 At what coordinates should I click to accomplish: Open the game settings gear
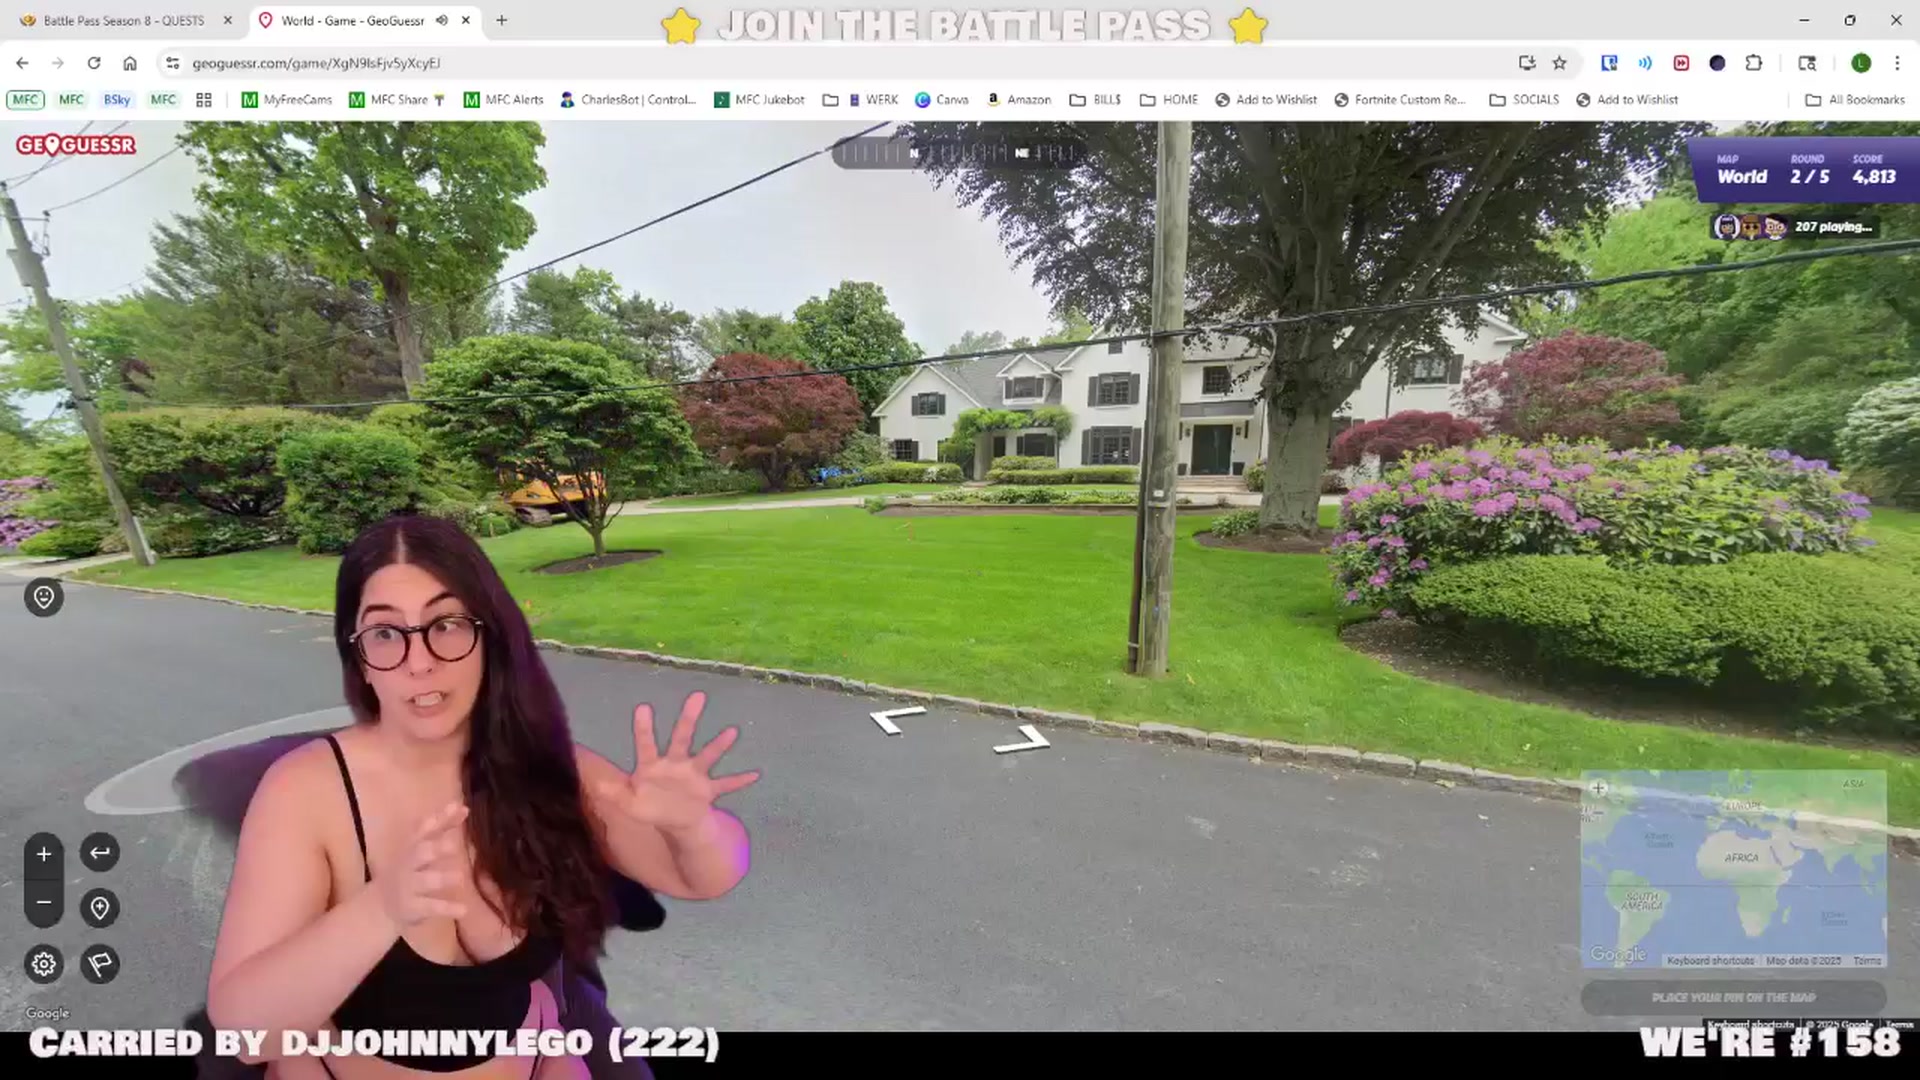(x=44, y=964)
